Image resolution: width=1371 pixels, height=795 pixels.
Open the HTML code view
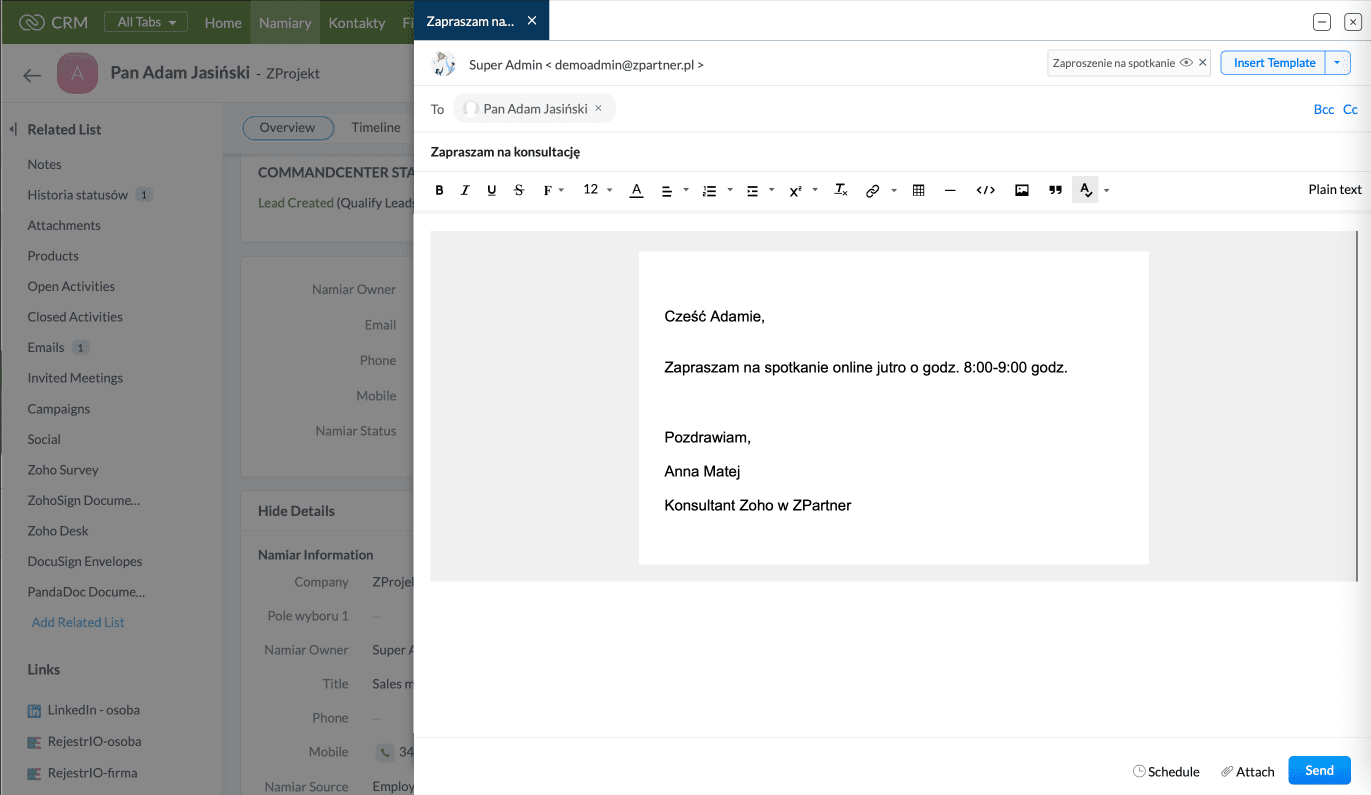click(985, 190)
